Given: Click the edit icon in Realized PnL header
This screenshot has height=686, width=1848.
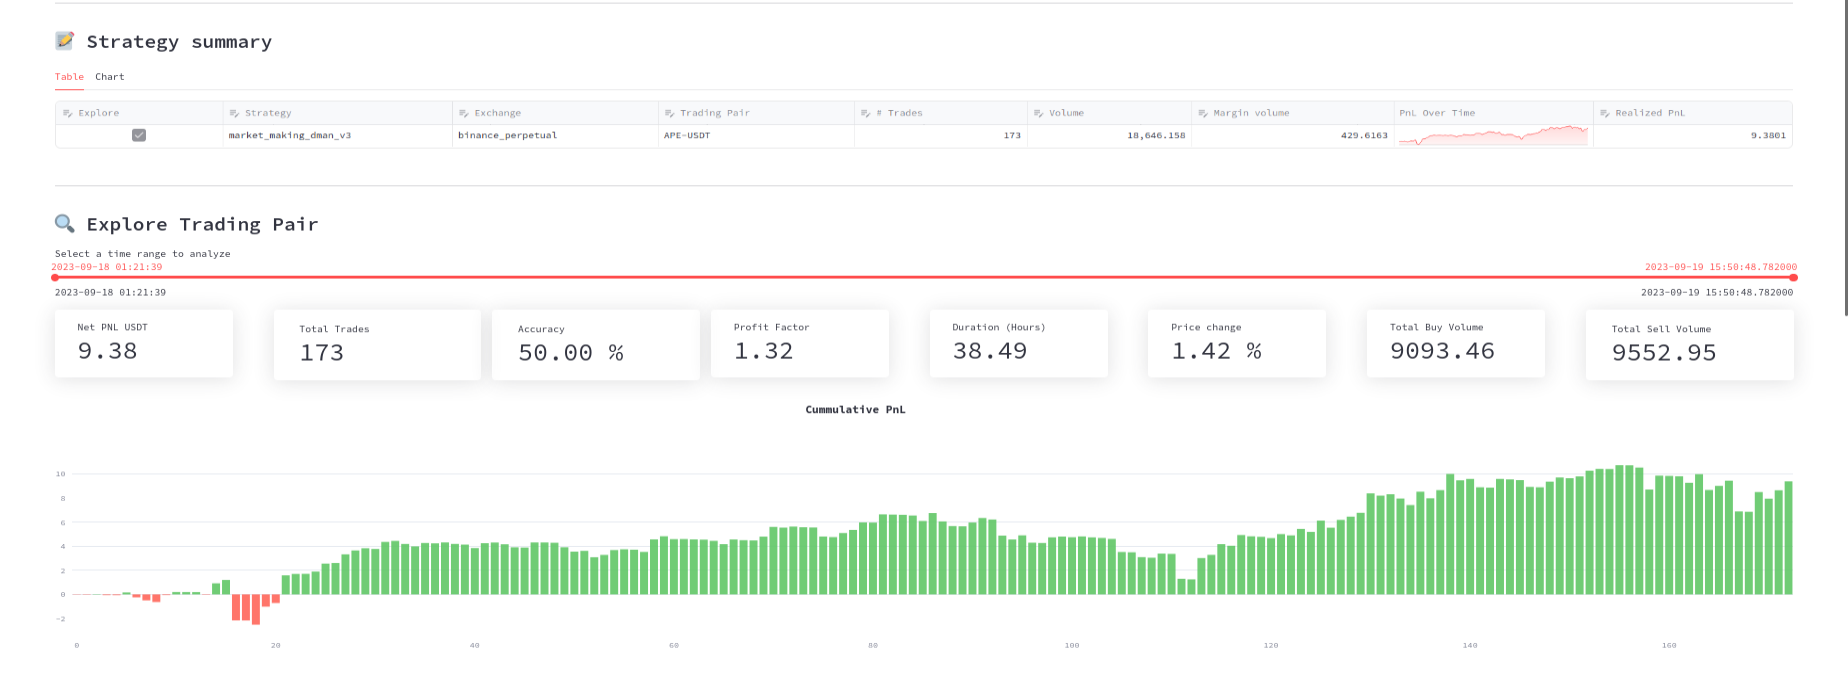Looking at the screenshot, I should [1605, 113].
